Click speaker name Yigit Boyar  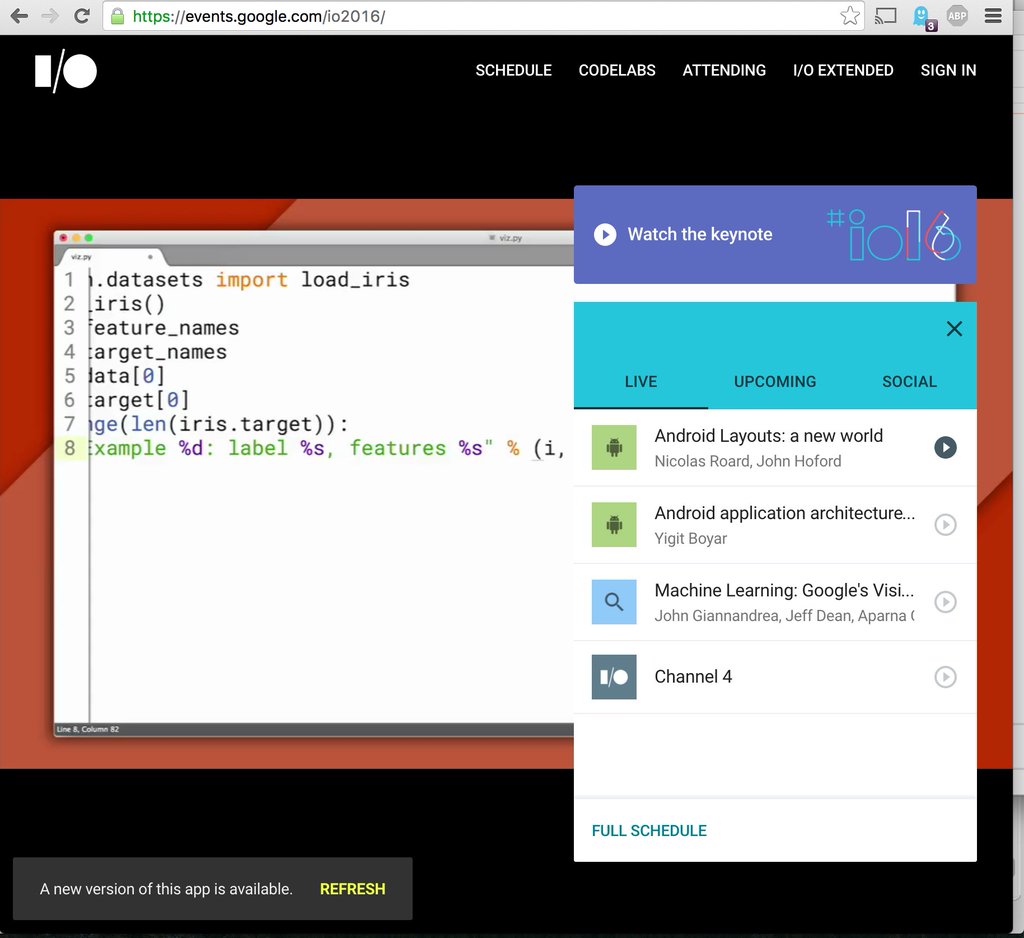pos(690,538)
